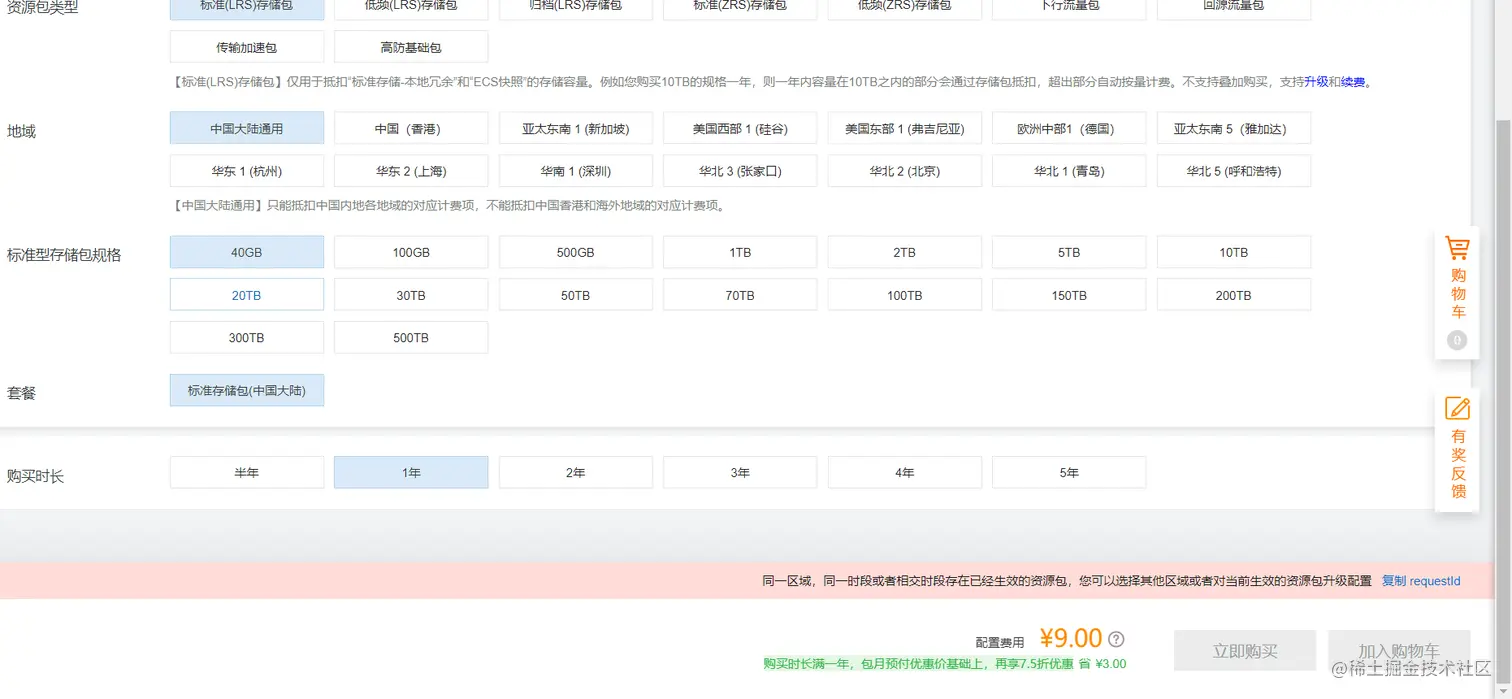Choose region 美国西部 1 (硅谷)

point(740,128)
